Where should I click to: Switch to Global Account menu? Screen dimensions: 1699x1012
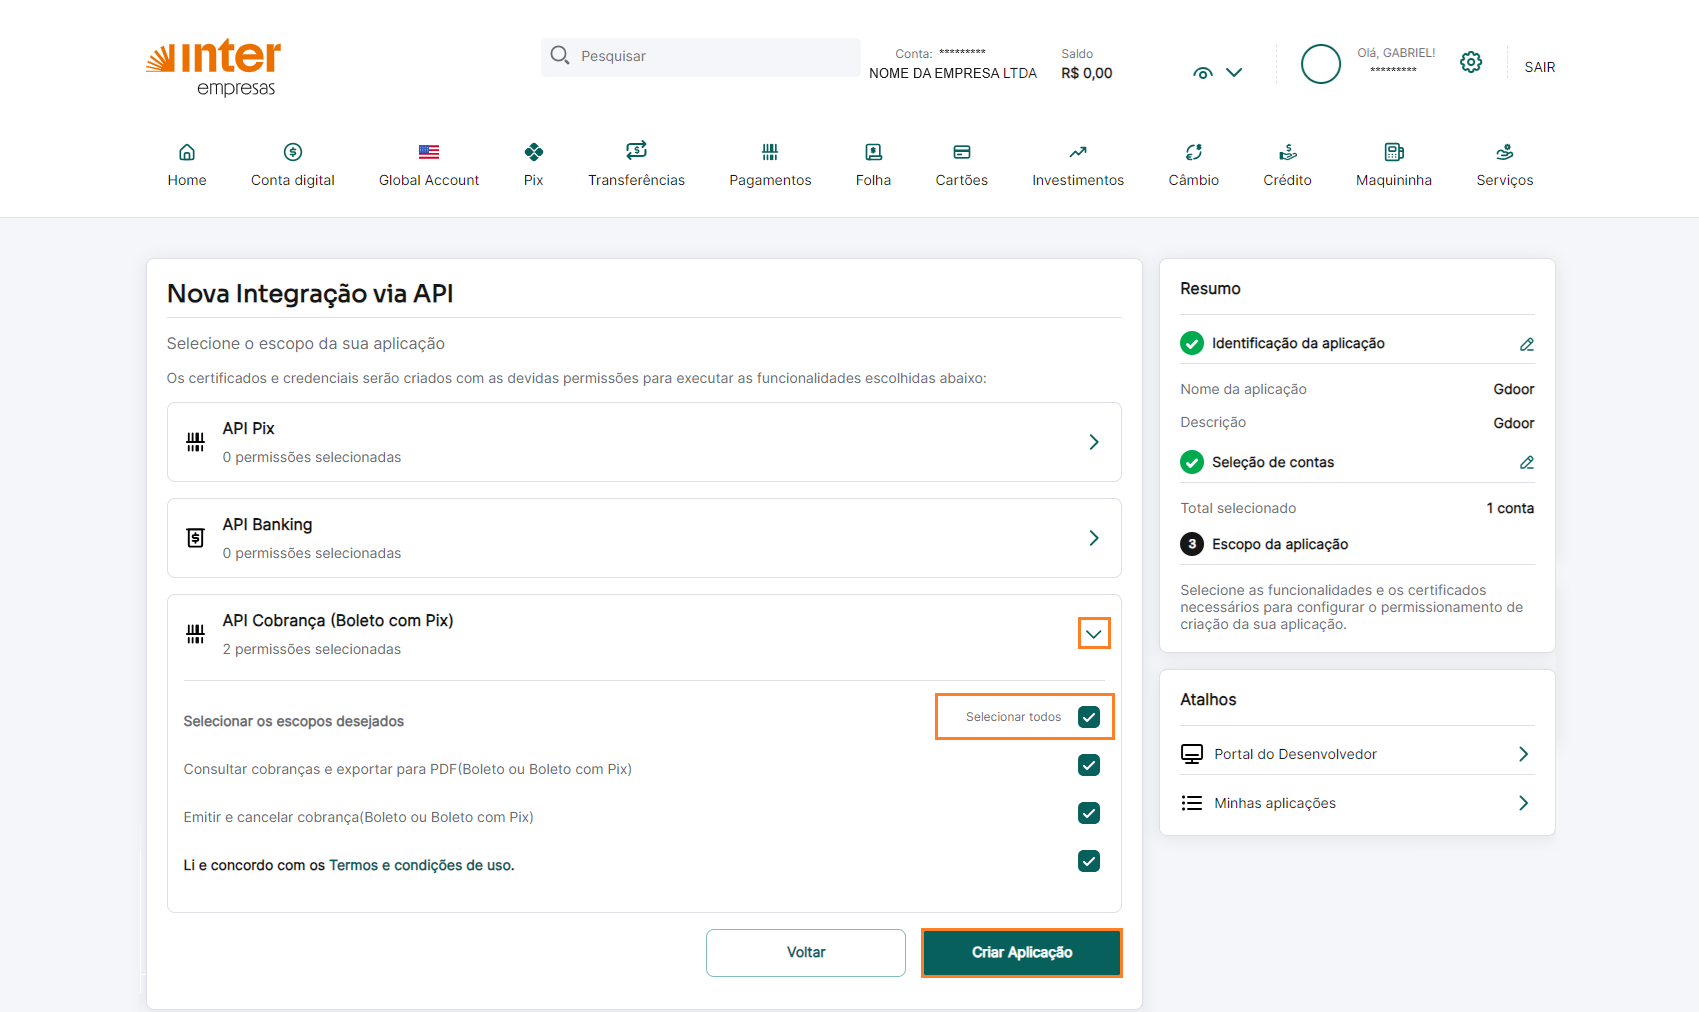click(428, 152)
